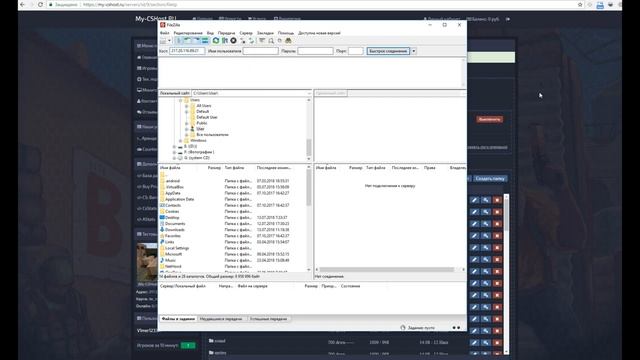
Task: Sort local files by Тип файла column
Action: [234, 168]
